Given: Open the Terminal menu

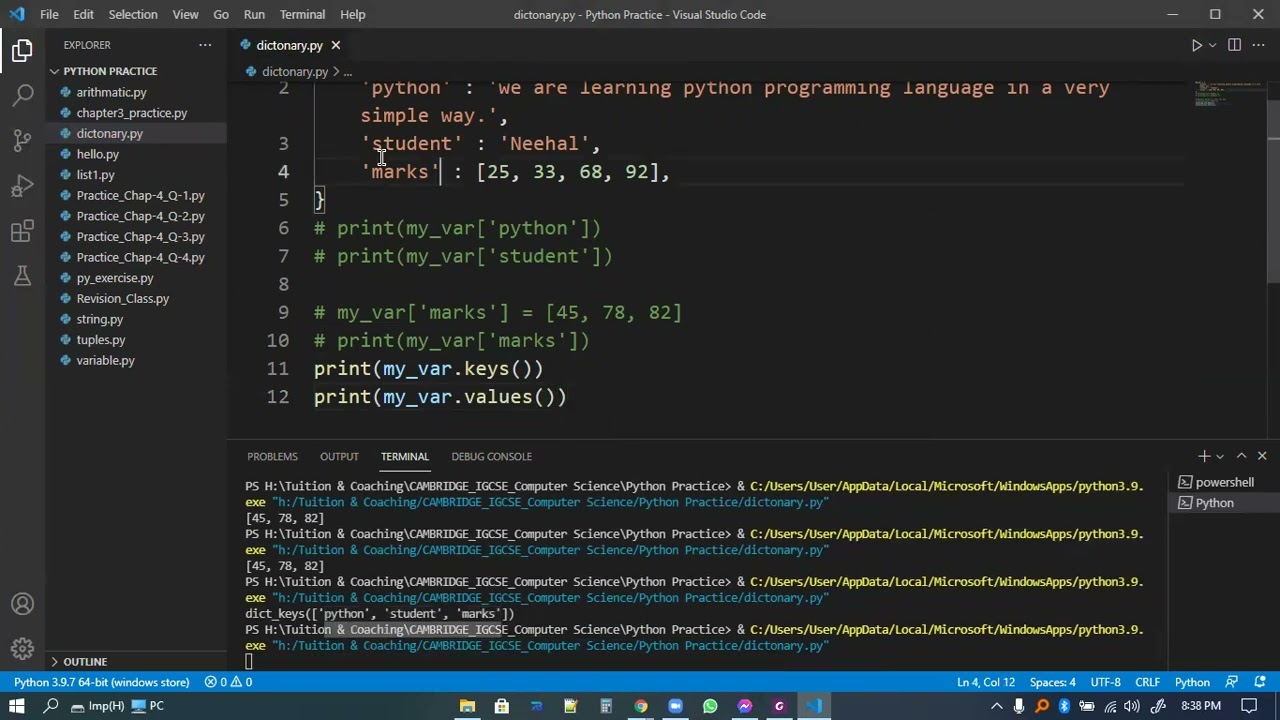Looking at the screenshot, I should [302, 14].
